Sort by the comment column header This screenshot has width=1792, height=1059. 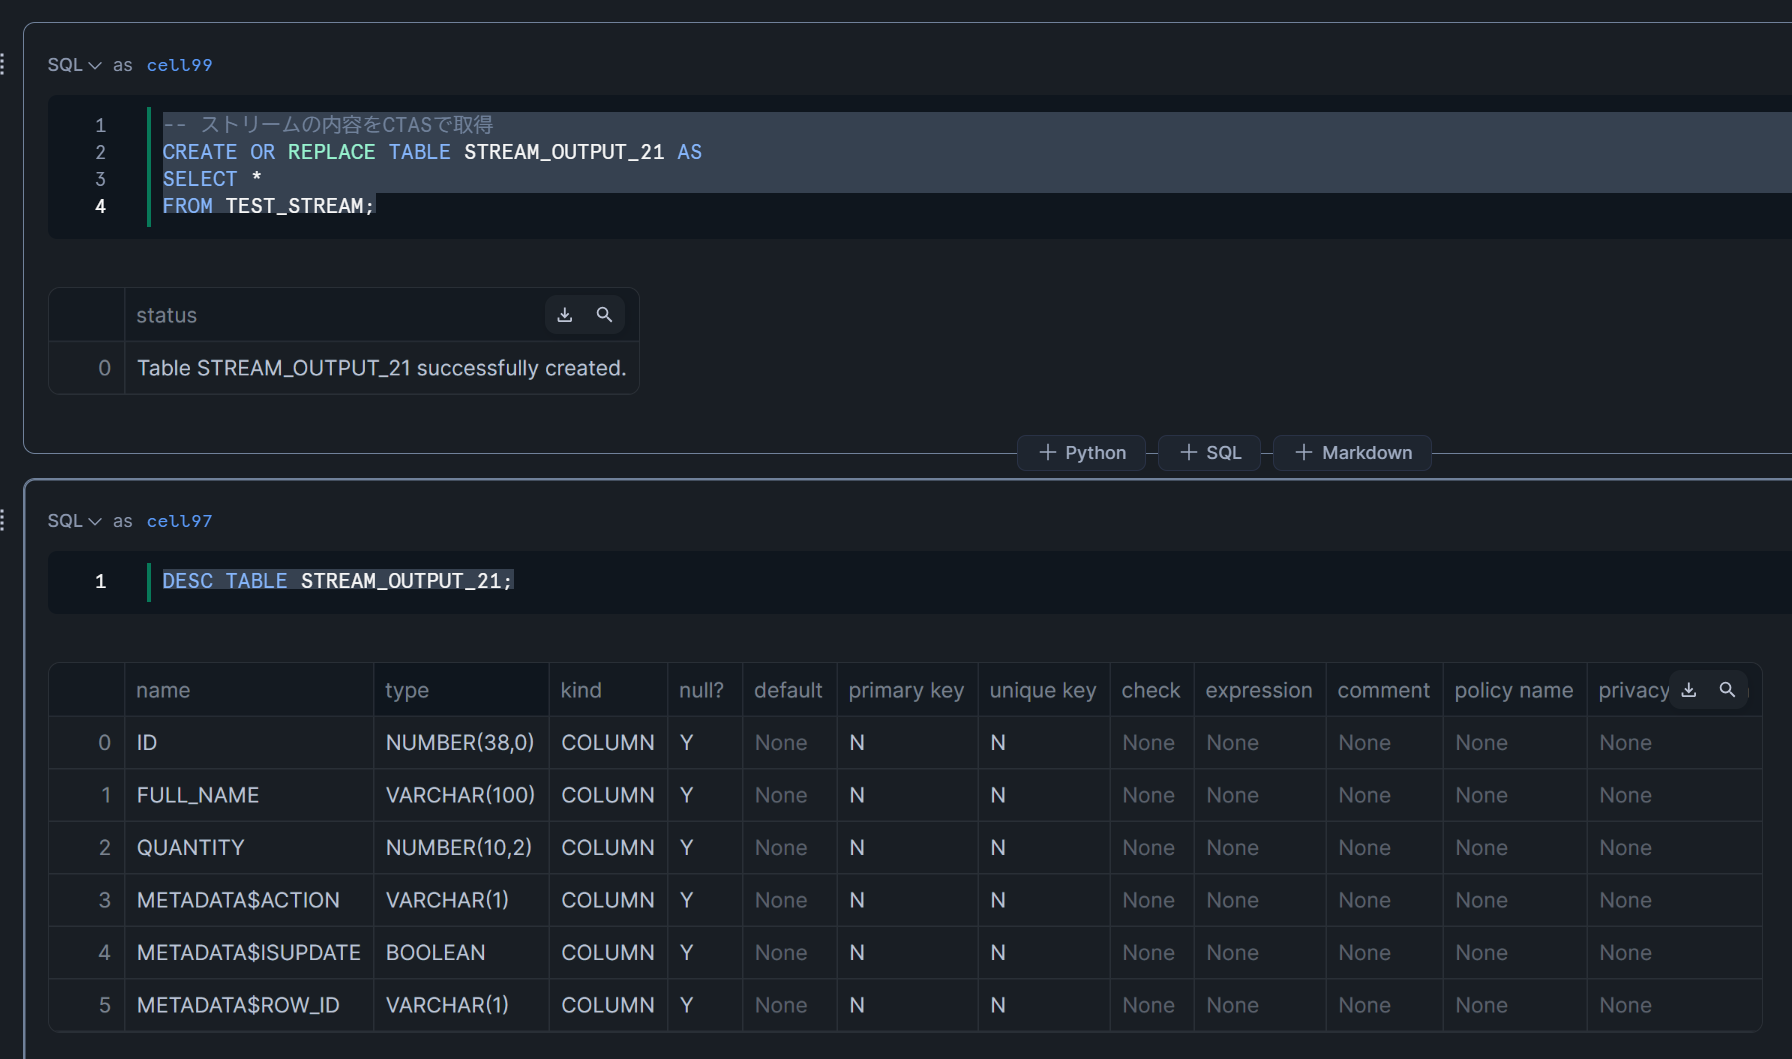point(1384,690)
